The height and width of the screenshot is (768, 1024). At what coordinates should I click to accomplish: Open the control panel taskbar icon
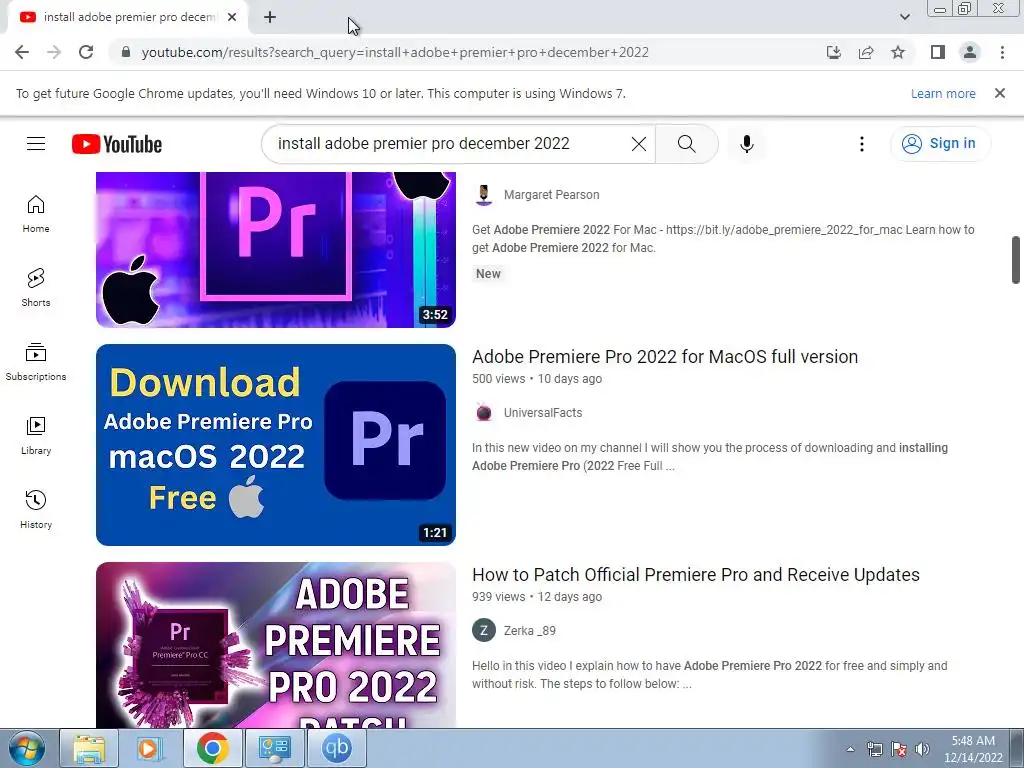[274, 748]
